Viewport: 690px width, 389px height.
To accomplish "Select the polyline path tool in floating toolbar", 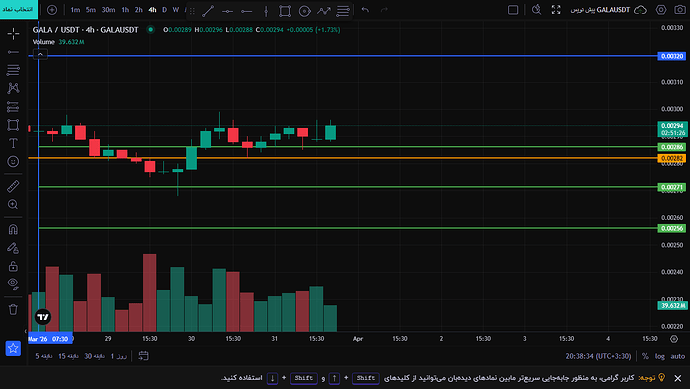I will 324,11.
